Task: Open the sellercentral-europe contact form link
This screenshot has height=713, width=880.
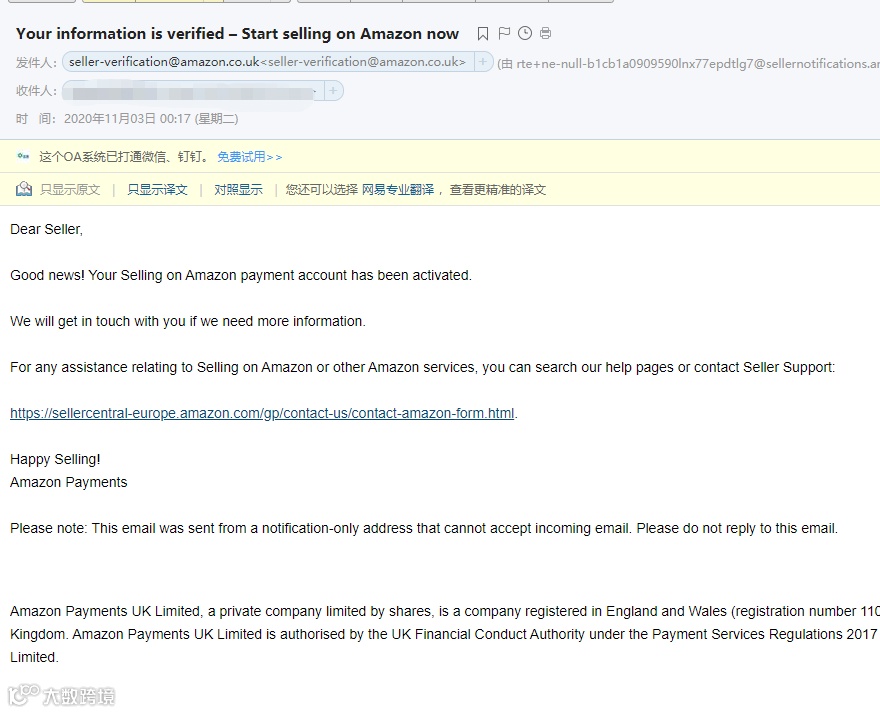Action: point(262,413)
